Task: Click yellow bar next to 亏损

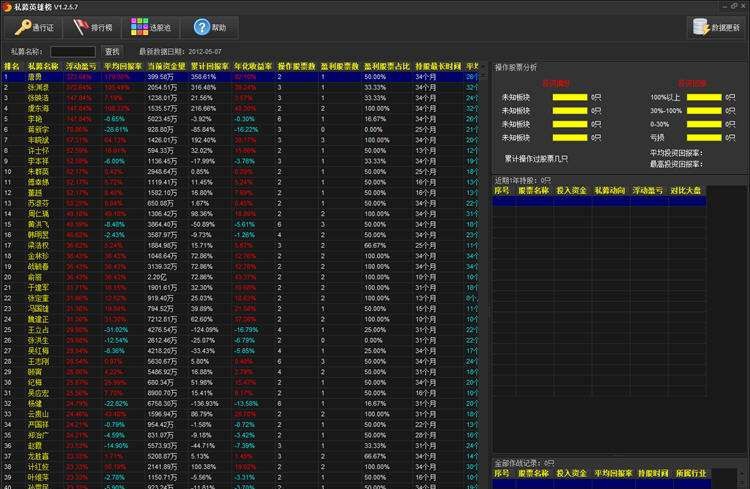Action: (704, 136)
